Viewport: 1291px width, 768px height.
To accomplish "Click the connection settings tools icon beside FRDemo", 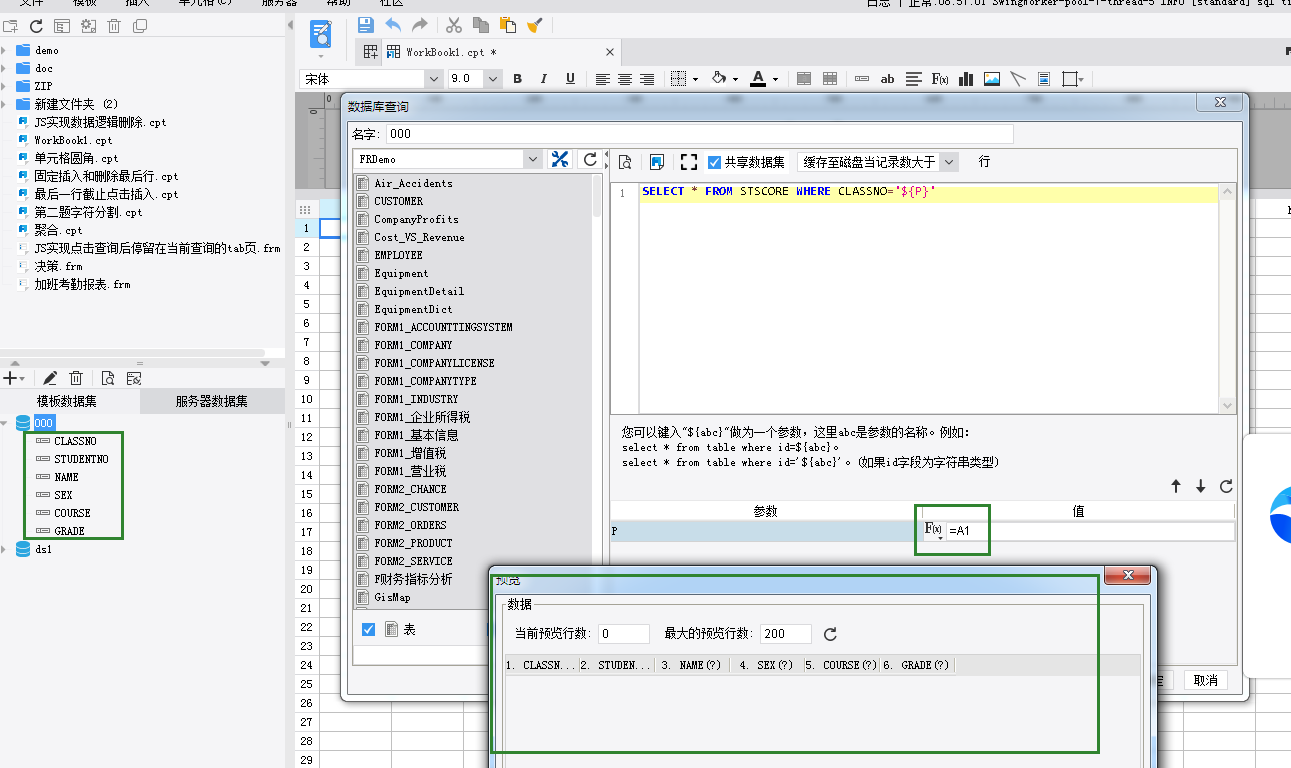I will (x=560, y=159).
